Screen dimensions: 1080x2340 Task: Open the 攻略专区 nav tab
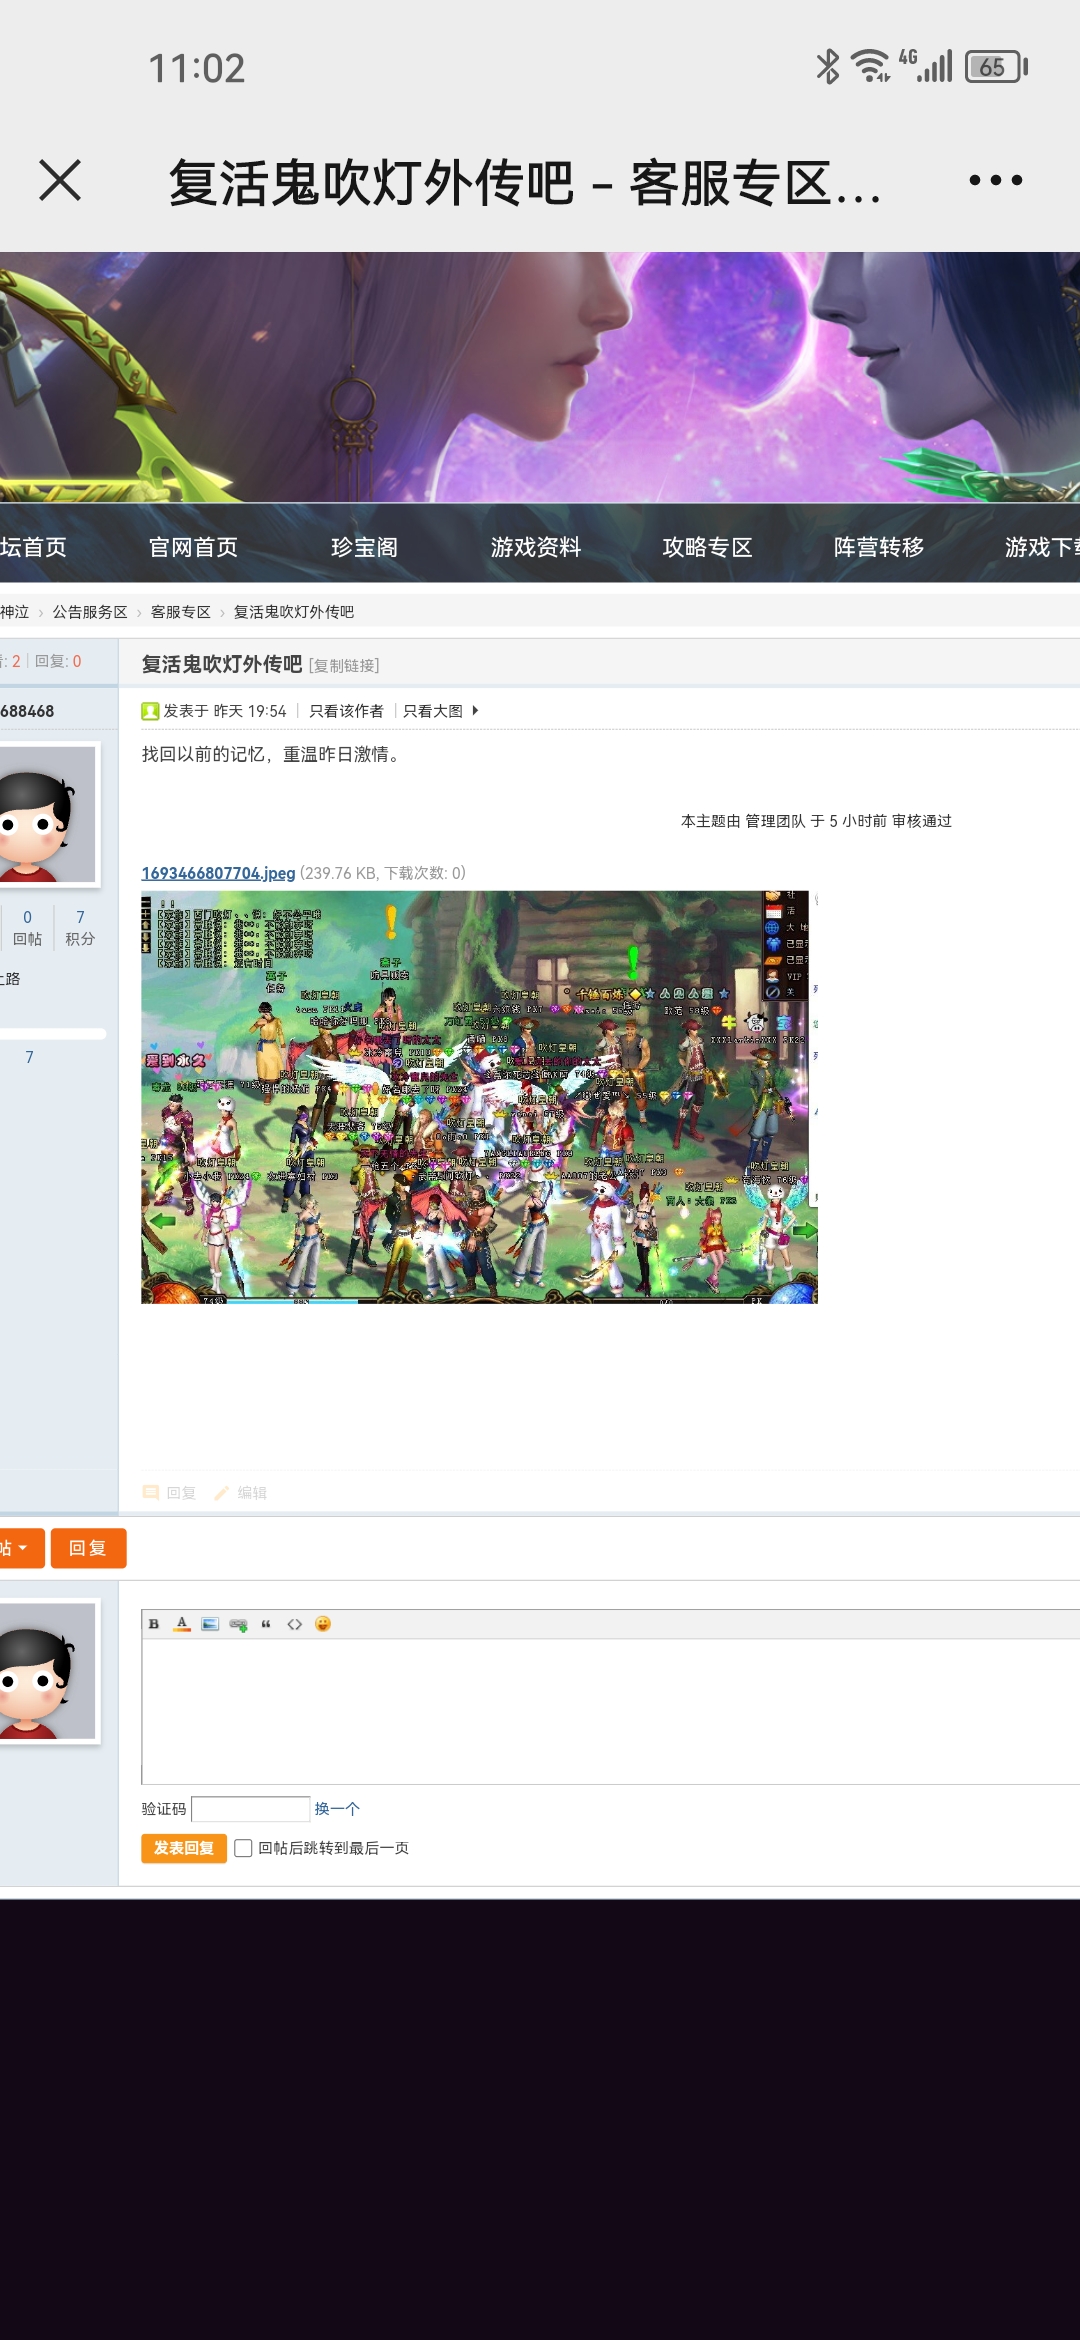pos(707,547)
